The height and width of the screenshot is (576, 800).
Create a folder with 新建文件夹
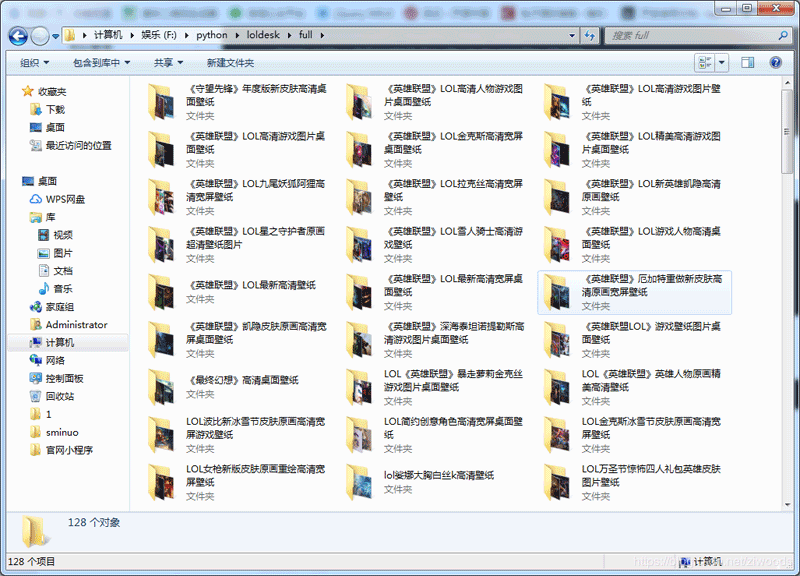coord(230,63)
